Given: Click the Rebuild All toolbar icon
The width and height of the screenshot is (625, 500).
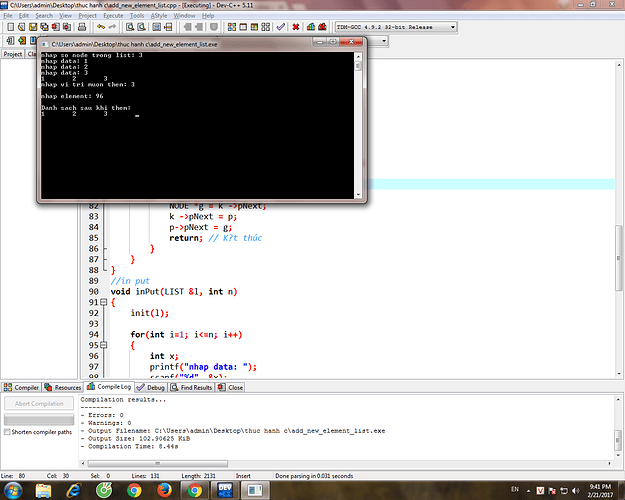Looking at the screenshot, I should click(265, 27).
